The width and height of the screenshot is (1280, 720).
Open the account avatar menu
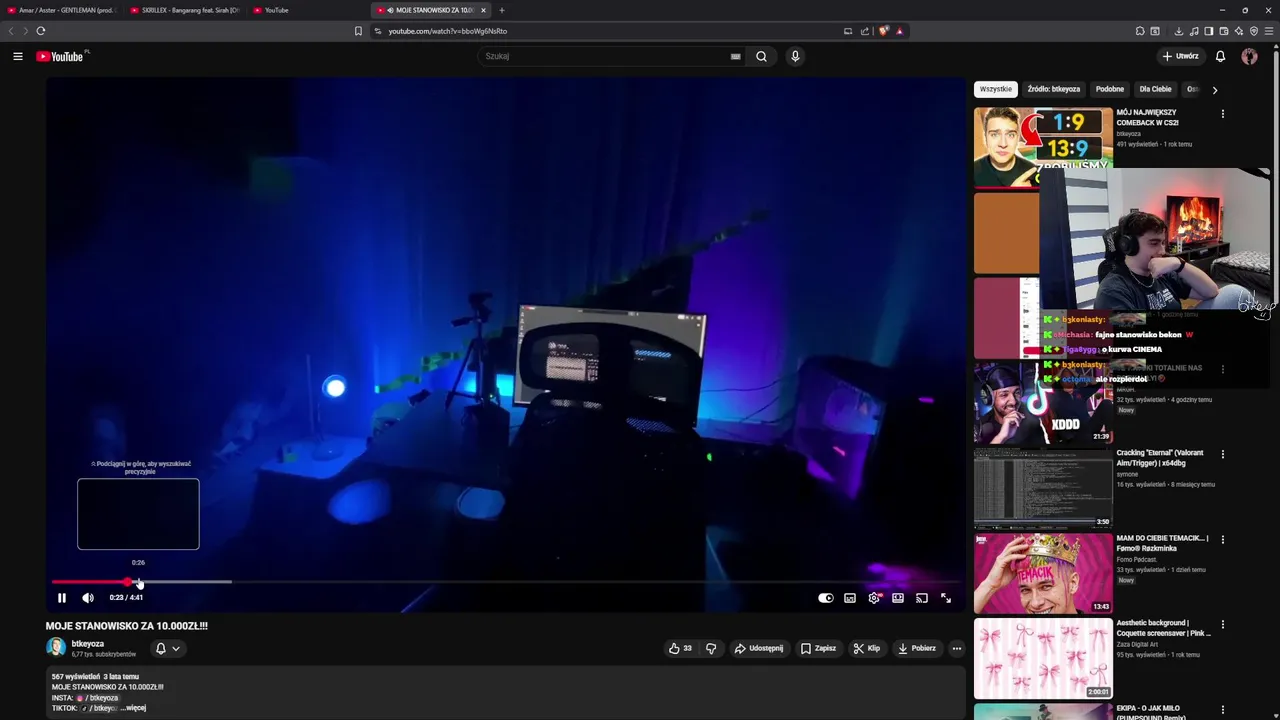[x=1249, y=56]
